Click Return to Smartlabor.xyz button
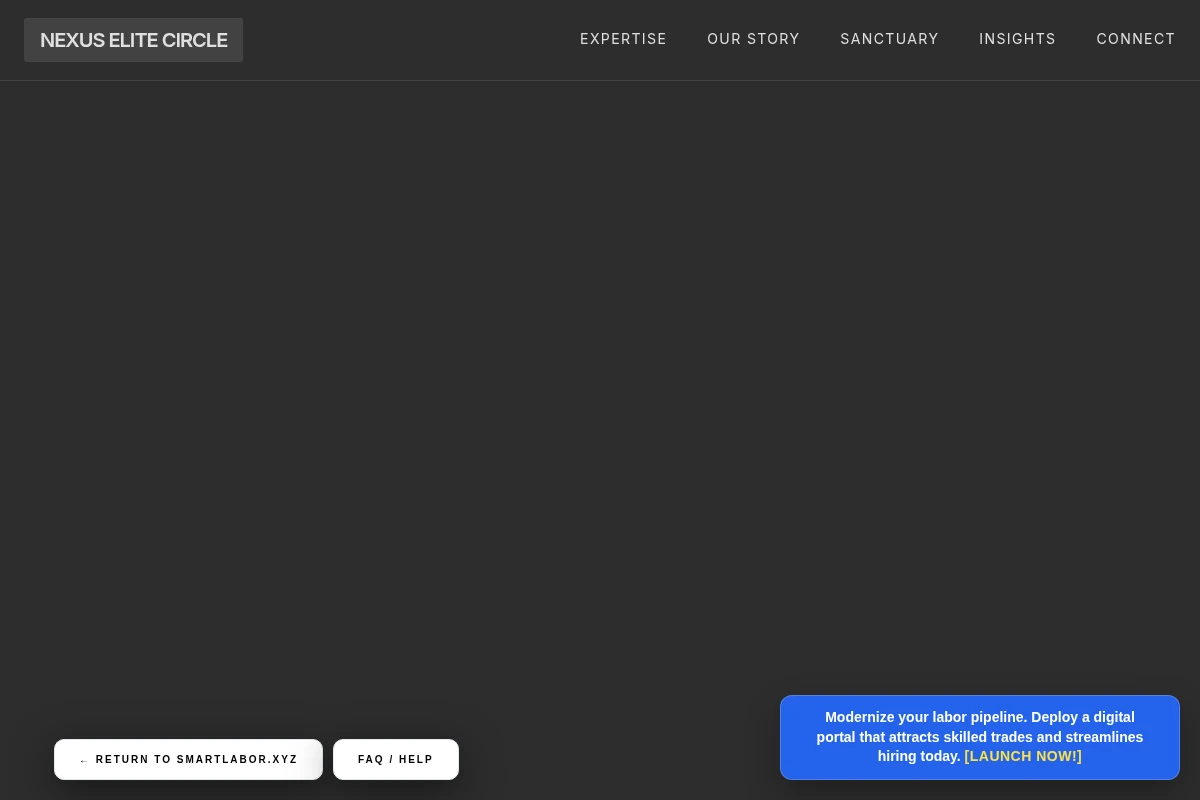The image size is (1200, 800). (x=188, y=760)
